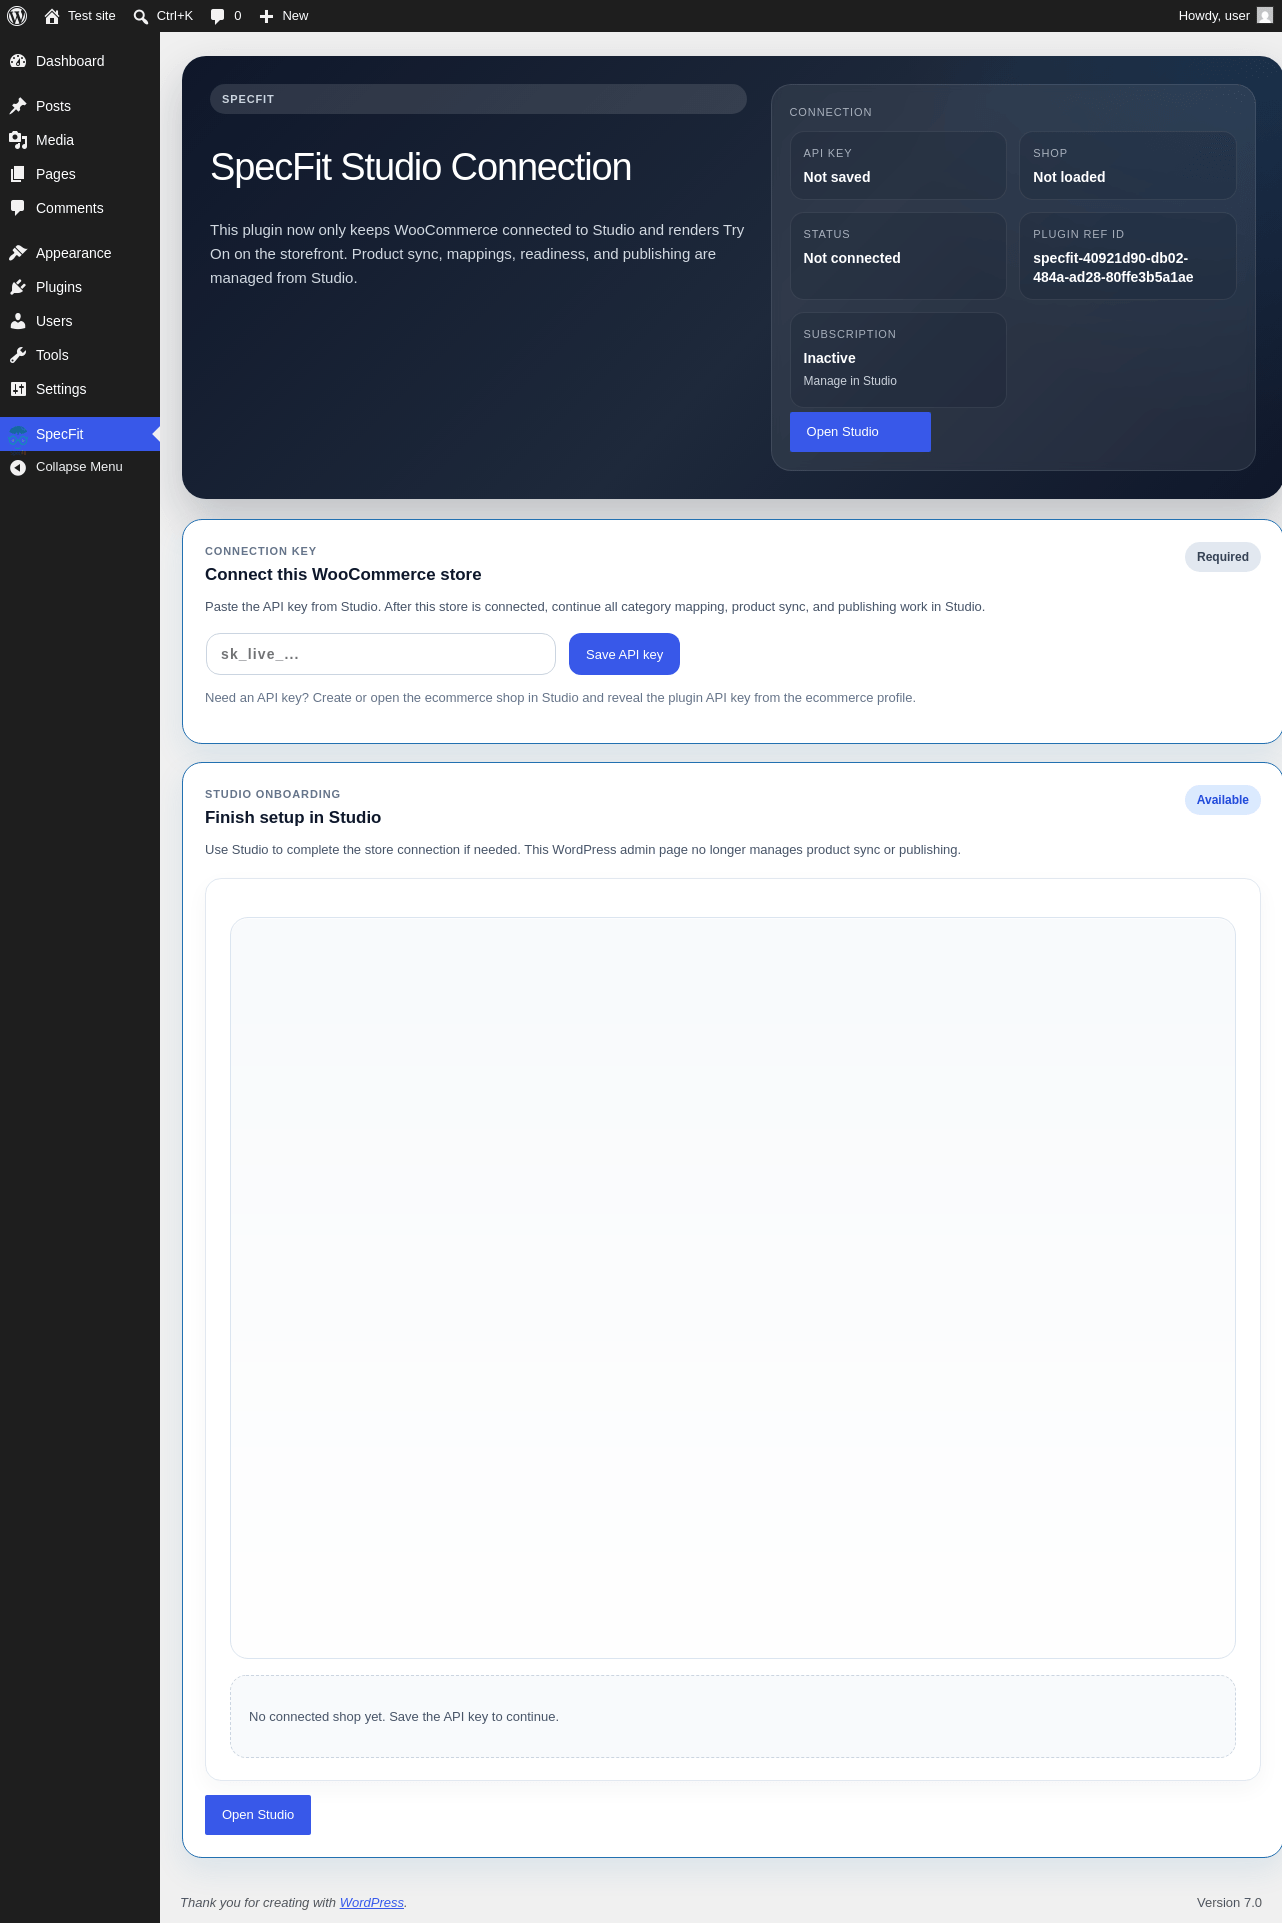Click the 'No connected shop yet' notice

[x=733, y=1717]
